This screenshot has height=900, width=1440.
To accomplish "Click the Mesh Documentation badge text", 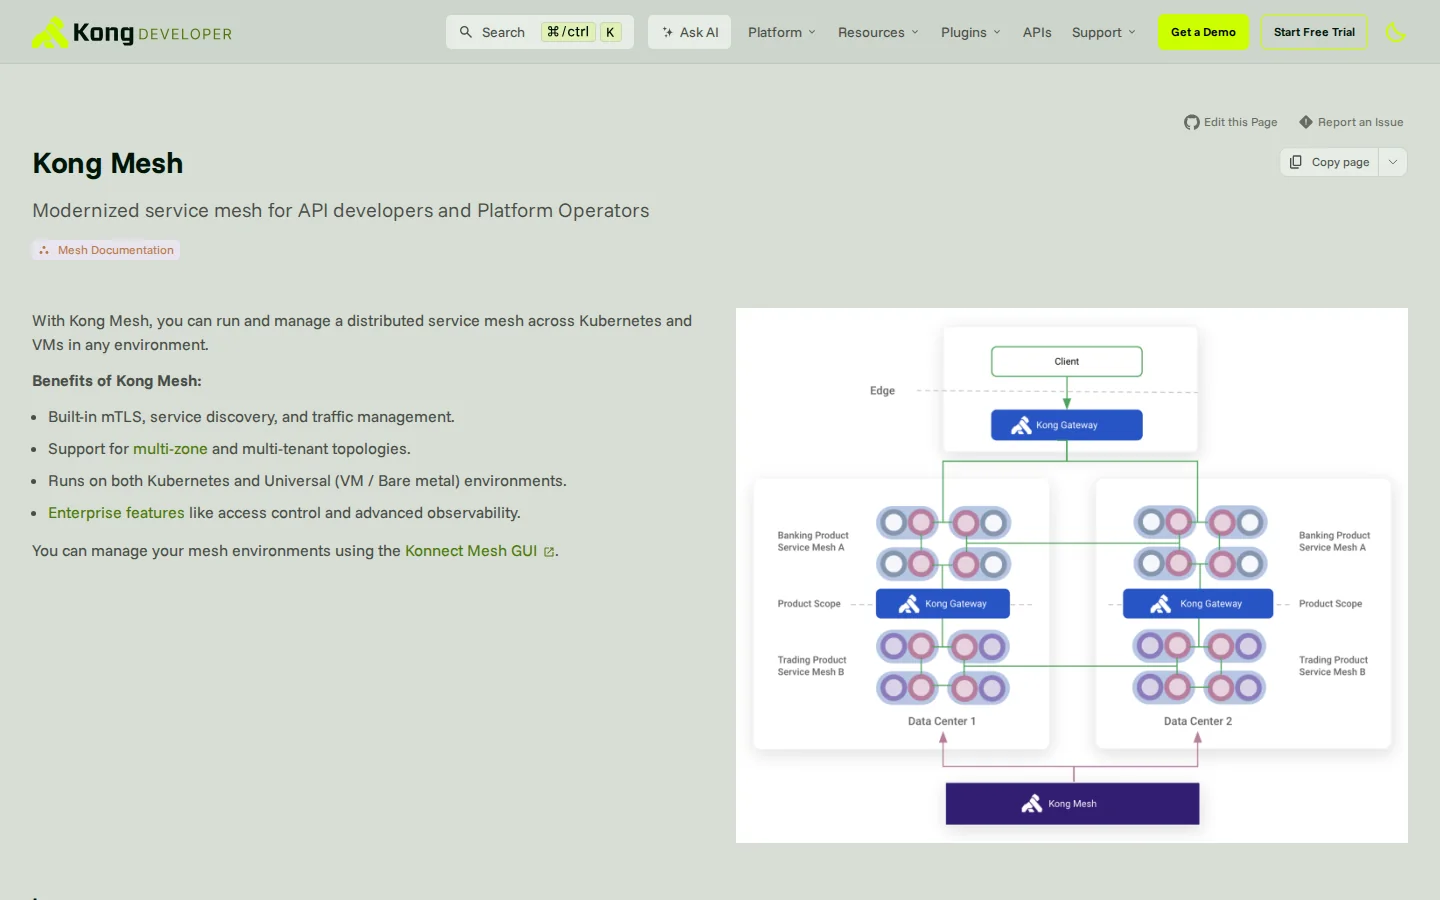I will [x=116, y=250].
